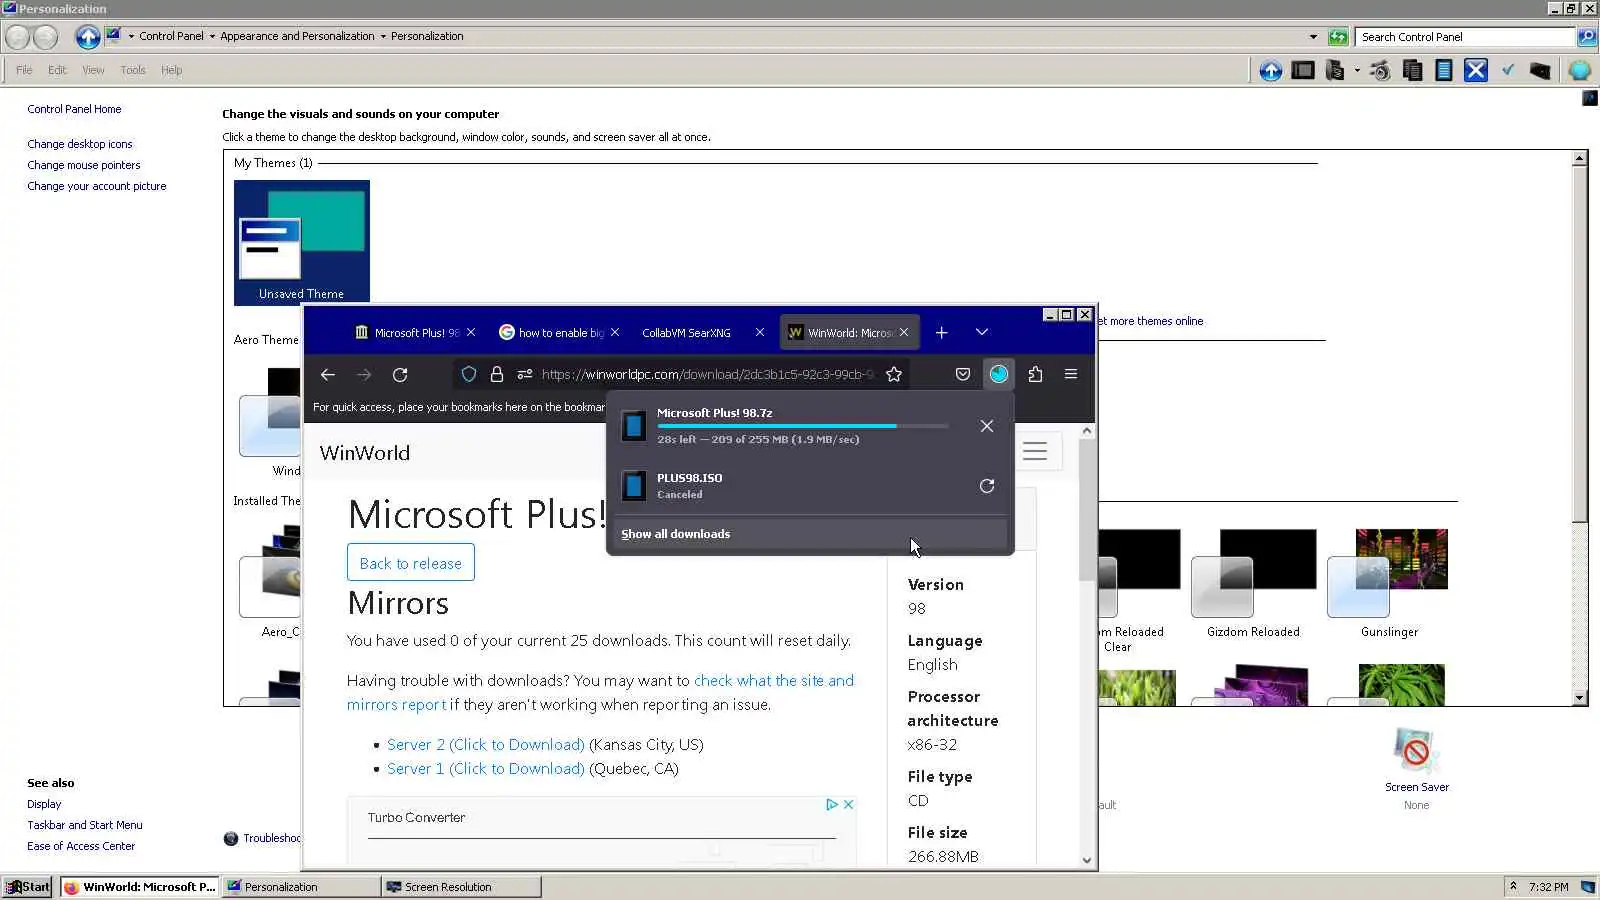
Task: Click the Back to release button
Action: point(411,563)
